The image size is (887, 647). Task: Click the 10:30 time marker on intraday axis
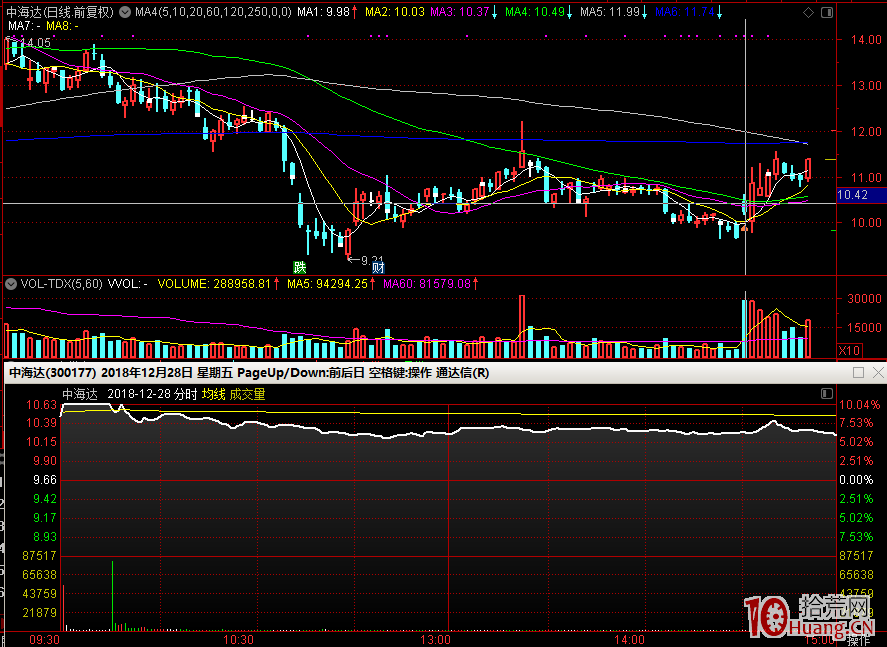[x=239, y=639]
